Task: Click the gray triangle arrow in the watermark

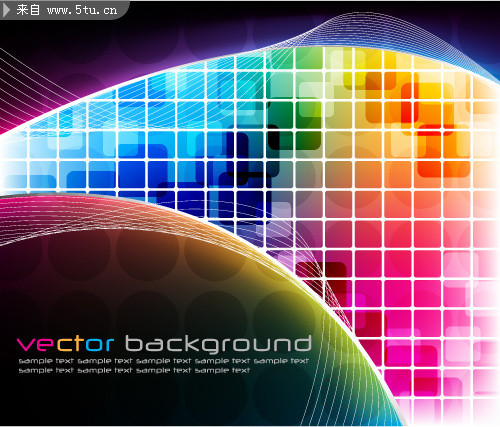Action: coord(6,10)
